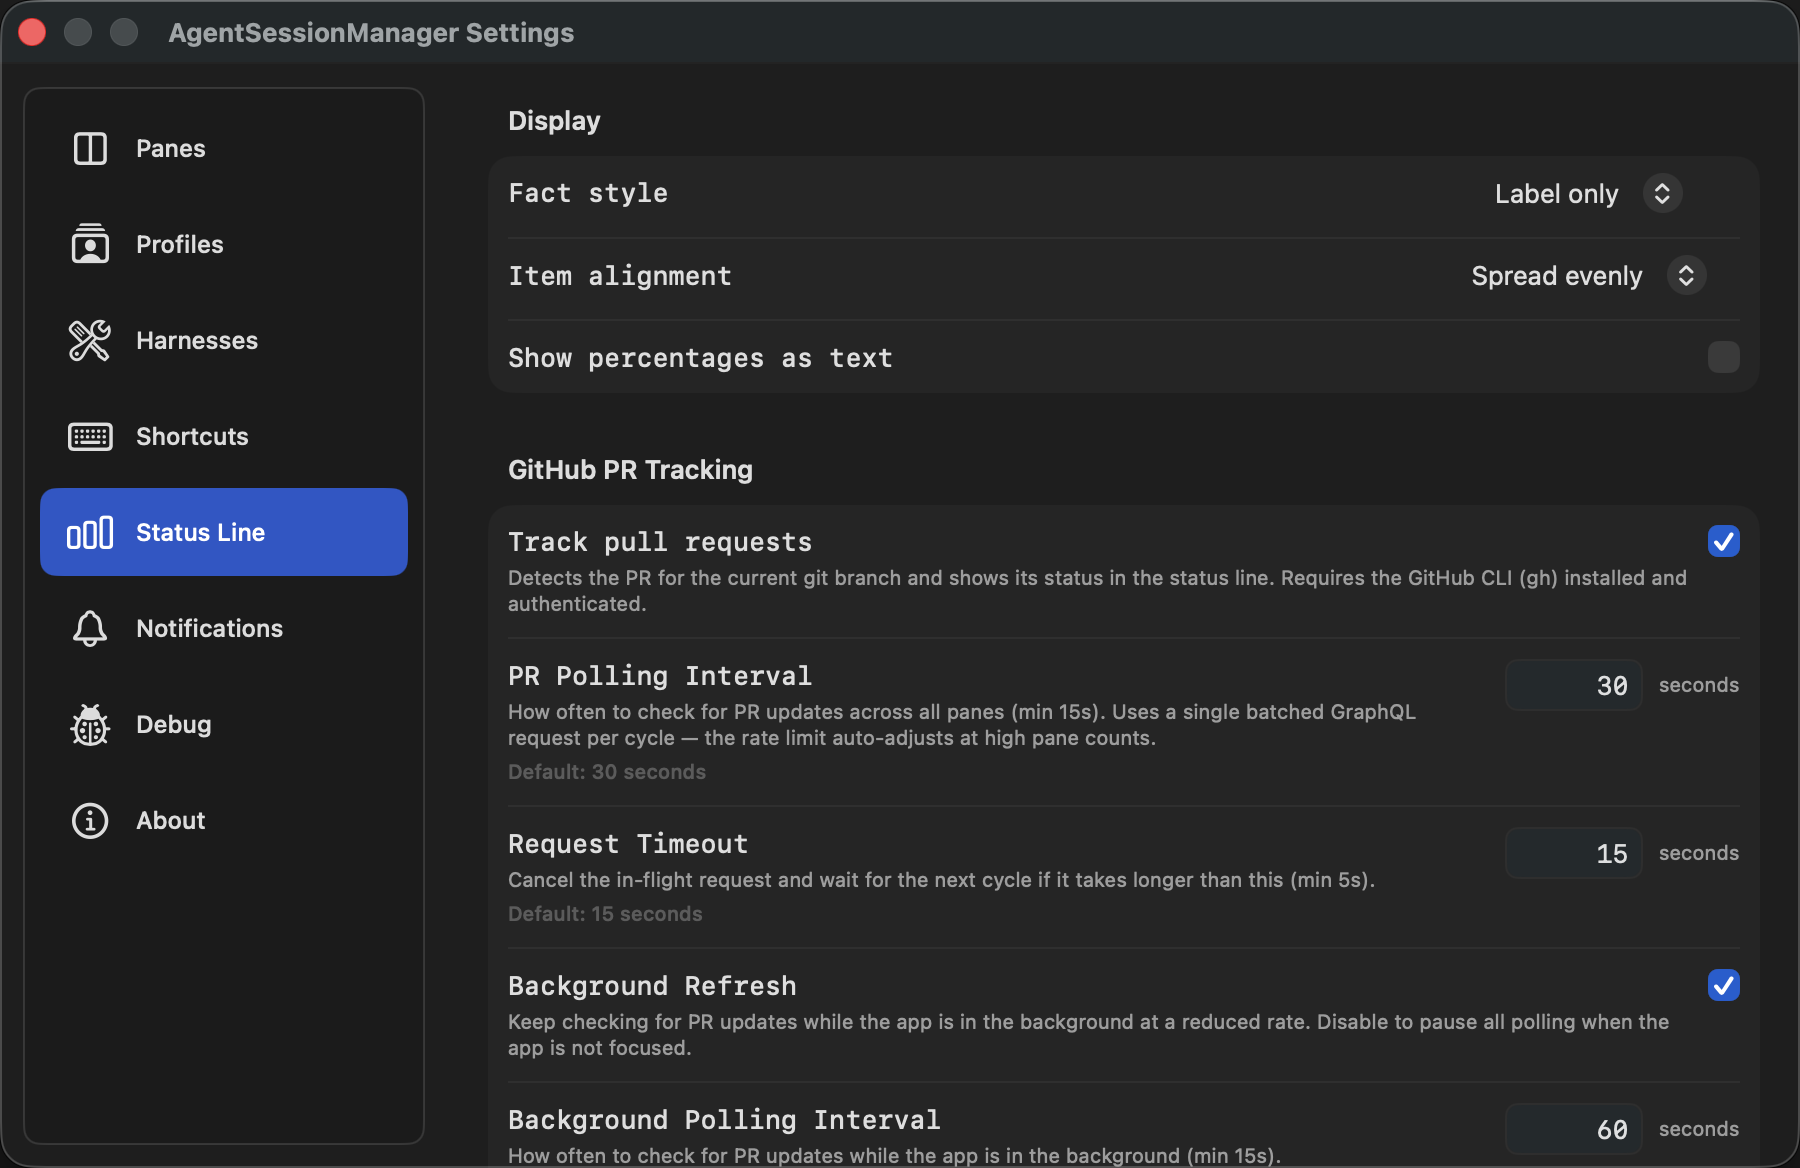Click the red close window button
Viewport: 1800px width, 1168px height.
tap(32, 32)
